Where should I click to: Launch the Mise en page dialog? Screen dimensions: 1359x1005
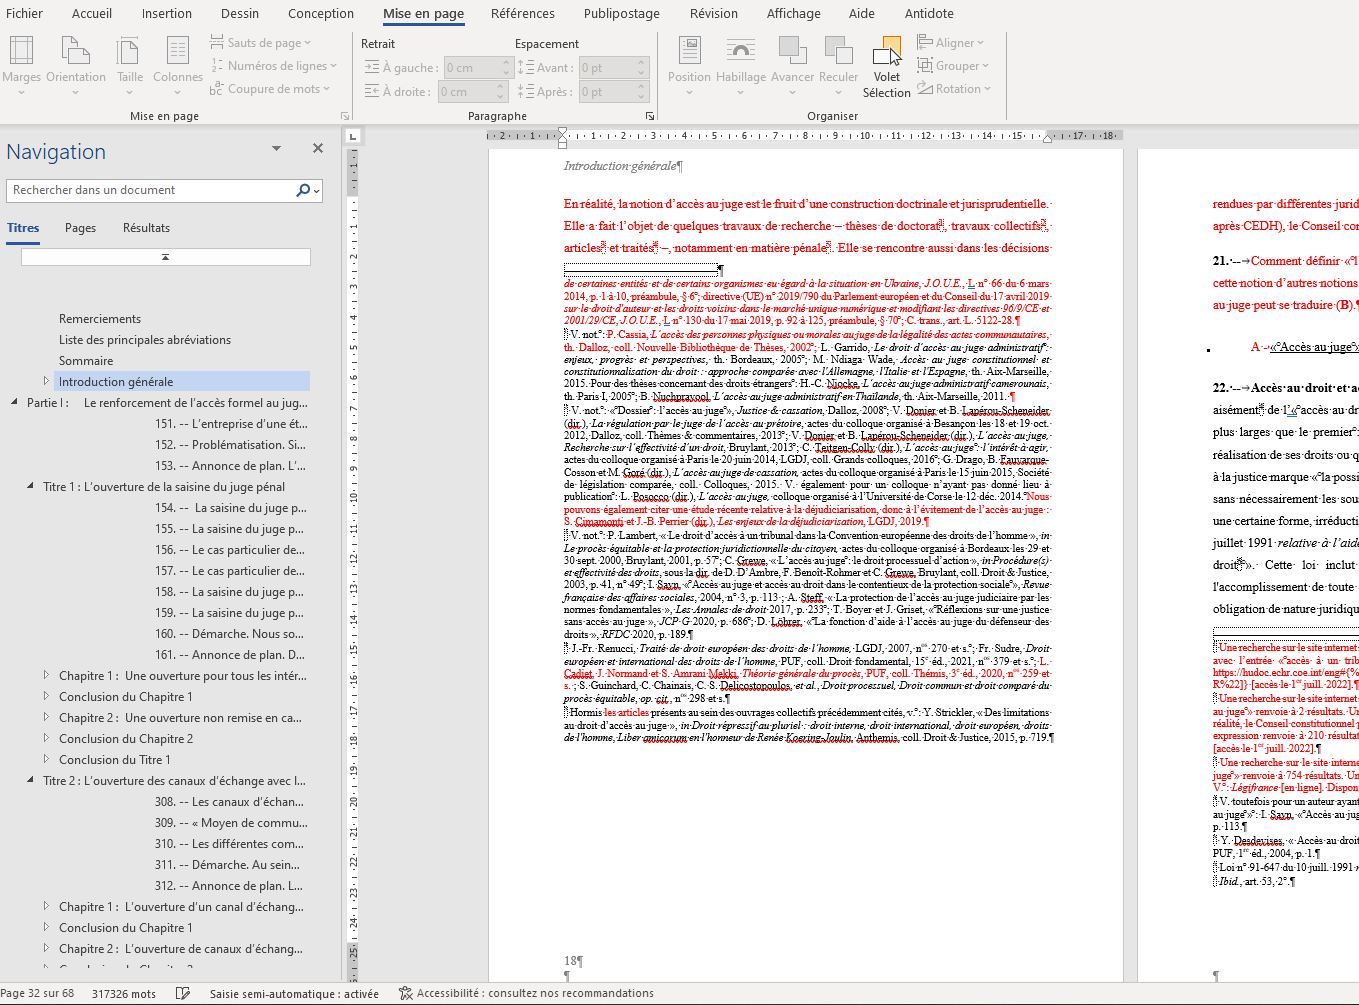pos(345,117)
